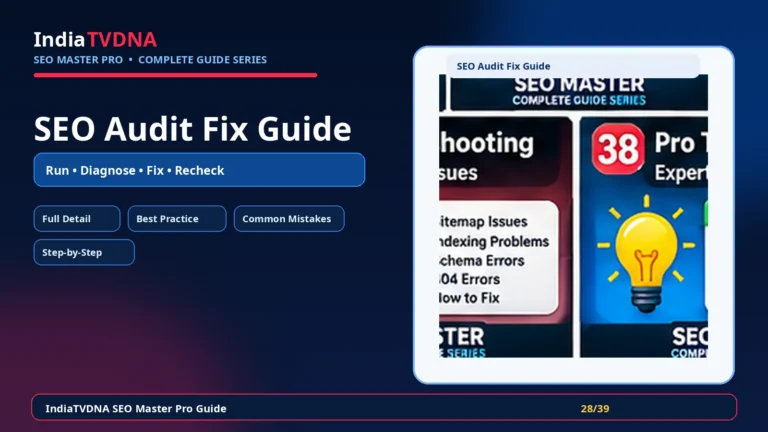768x432 pixels.
Task: Select the Full Detail pill
Action: 77,218
